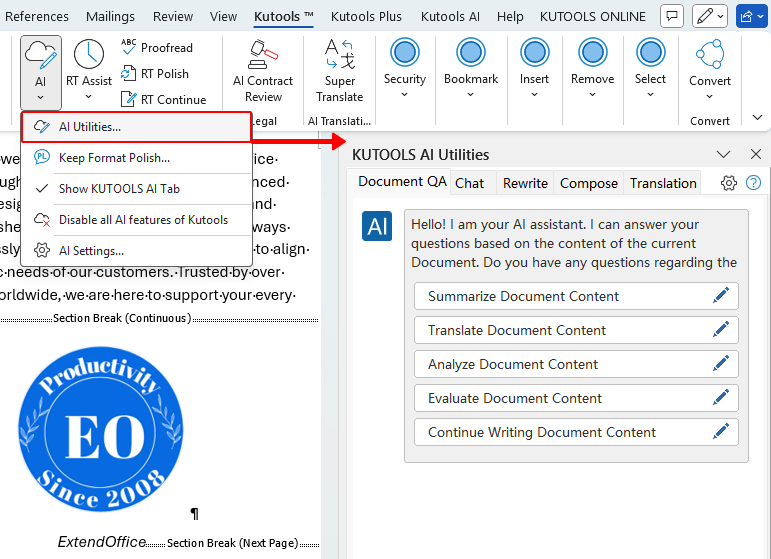Click the ExtendOffice caption text
The width and height of the screenshot is (771, 559).
coord(102,542)
